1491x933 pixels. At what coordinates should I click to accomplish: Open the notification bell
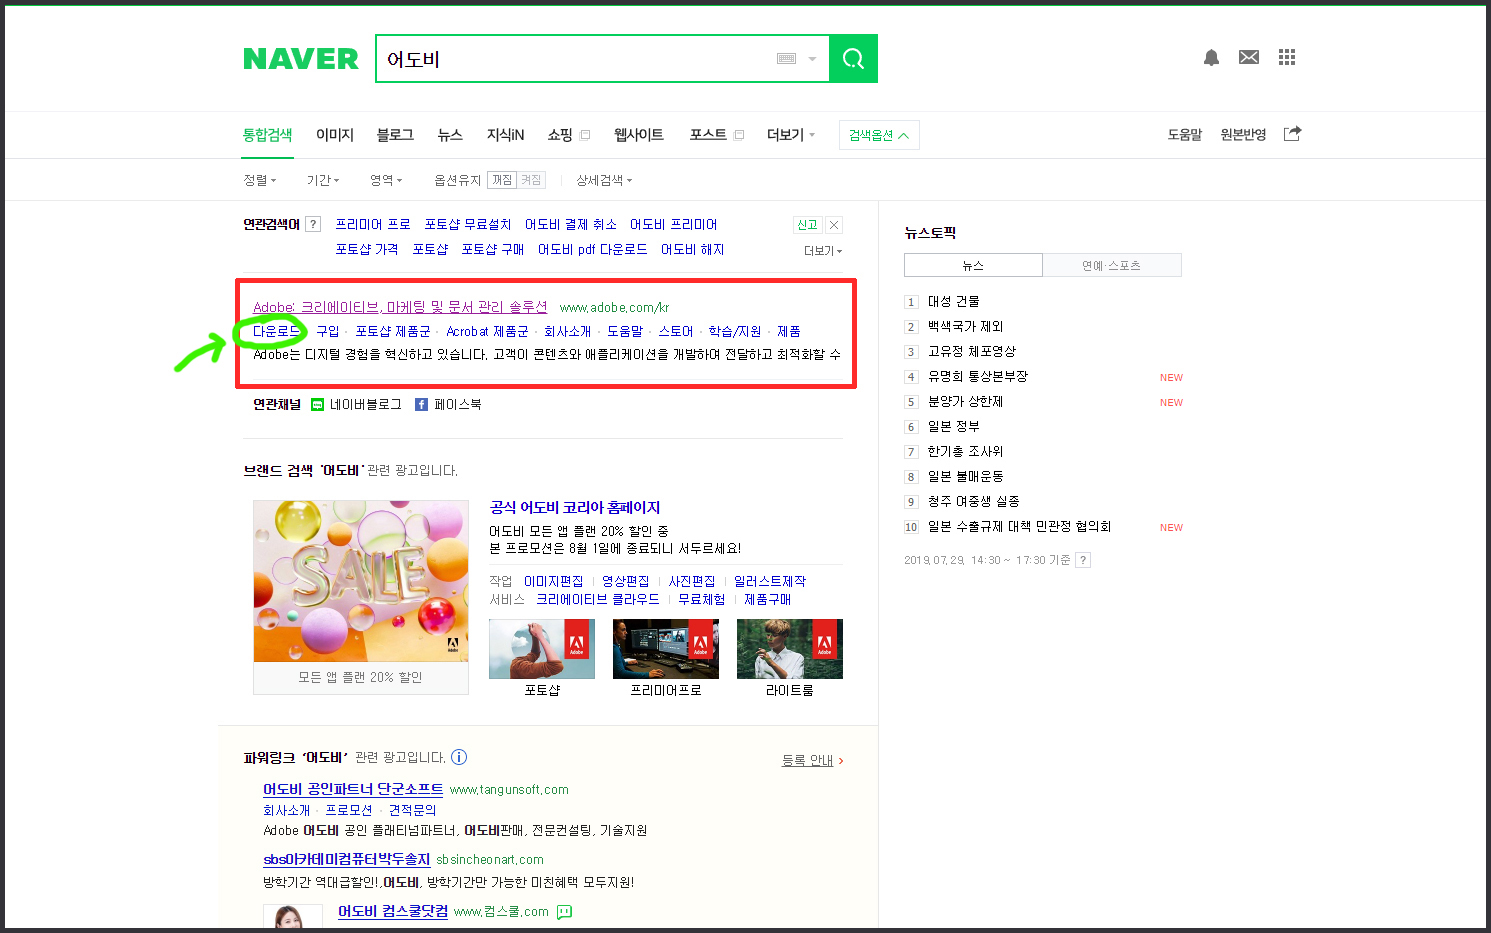click(1211, 58)
